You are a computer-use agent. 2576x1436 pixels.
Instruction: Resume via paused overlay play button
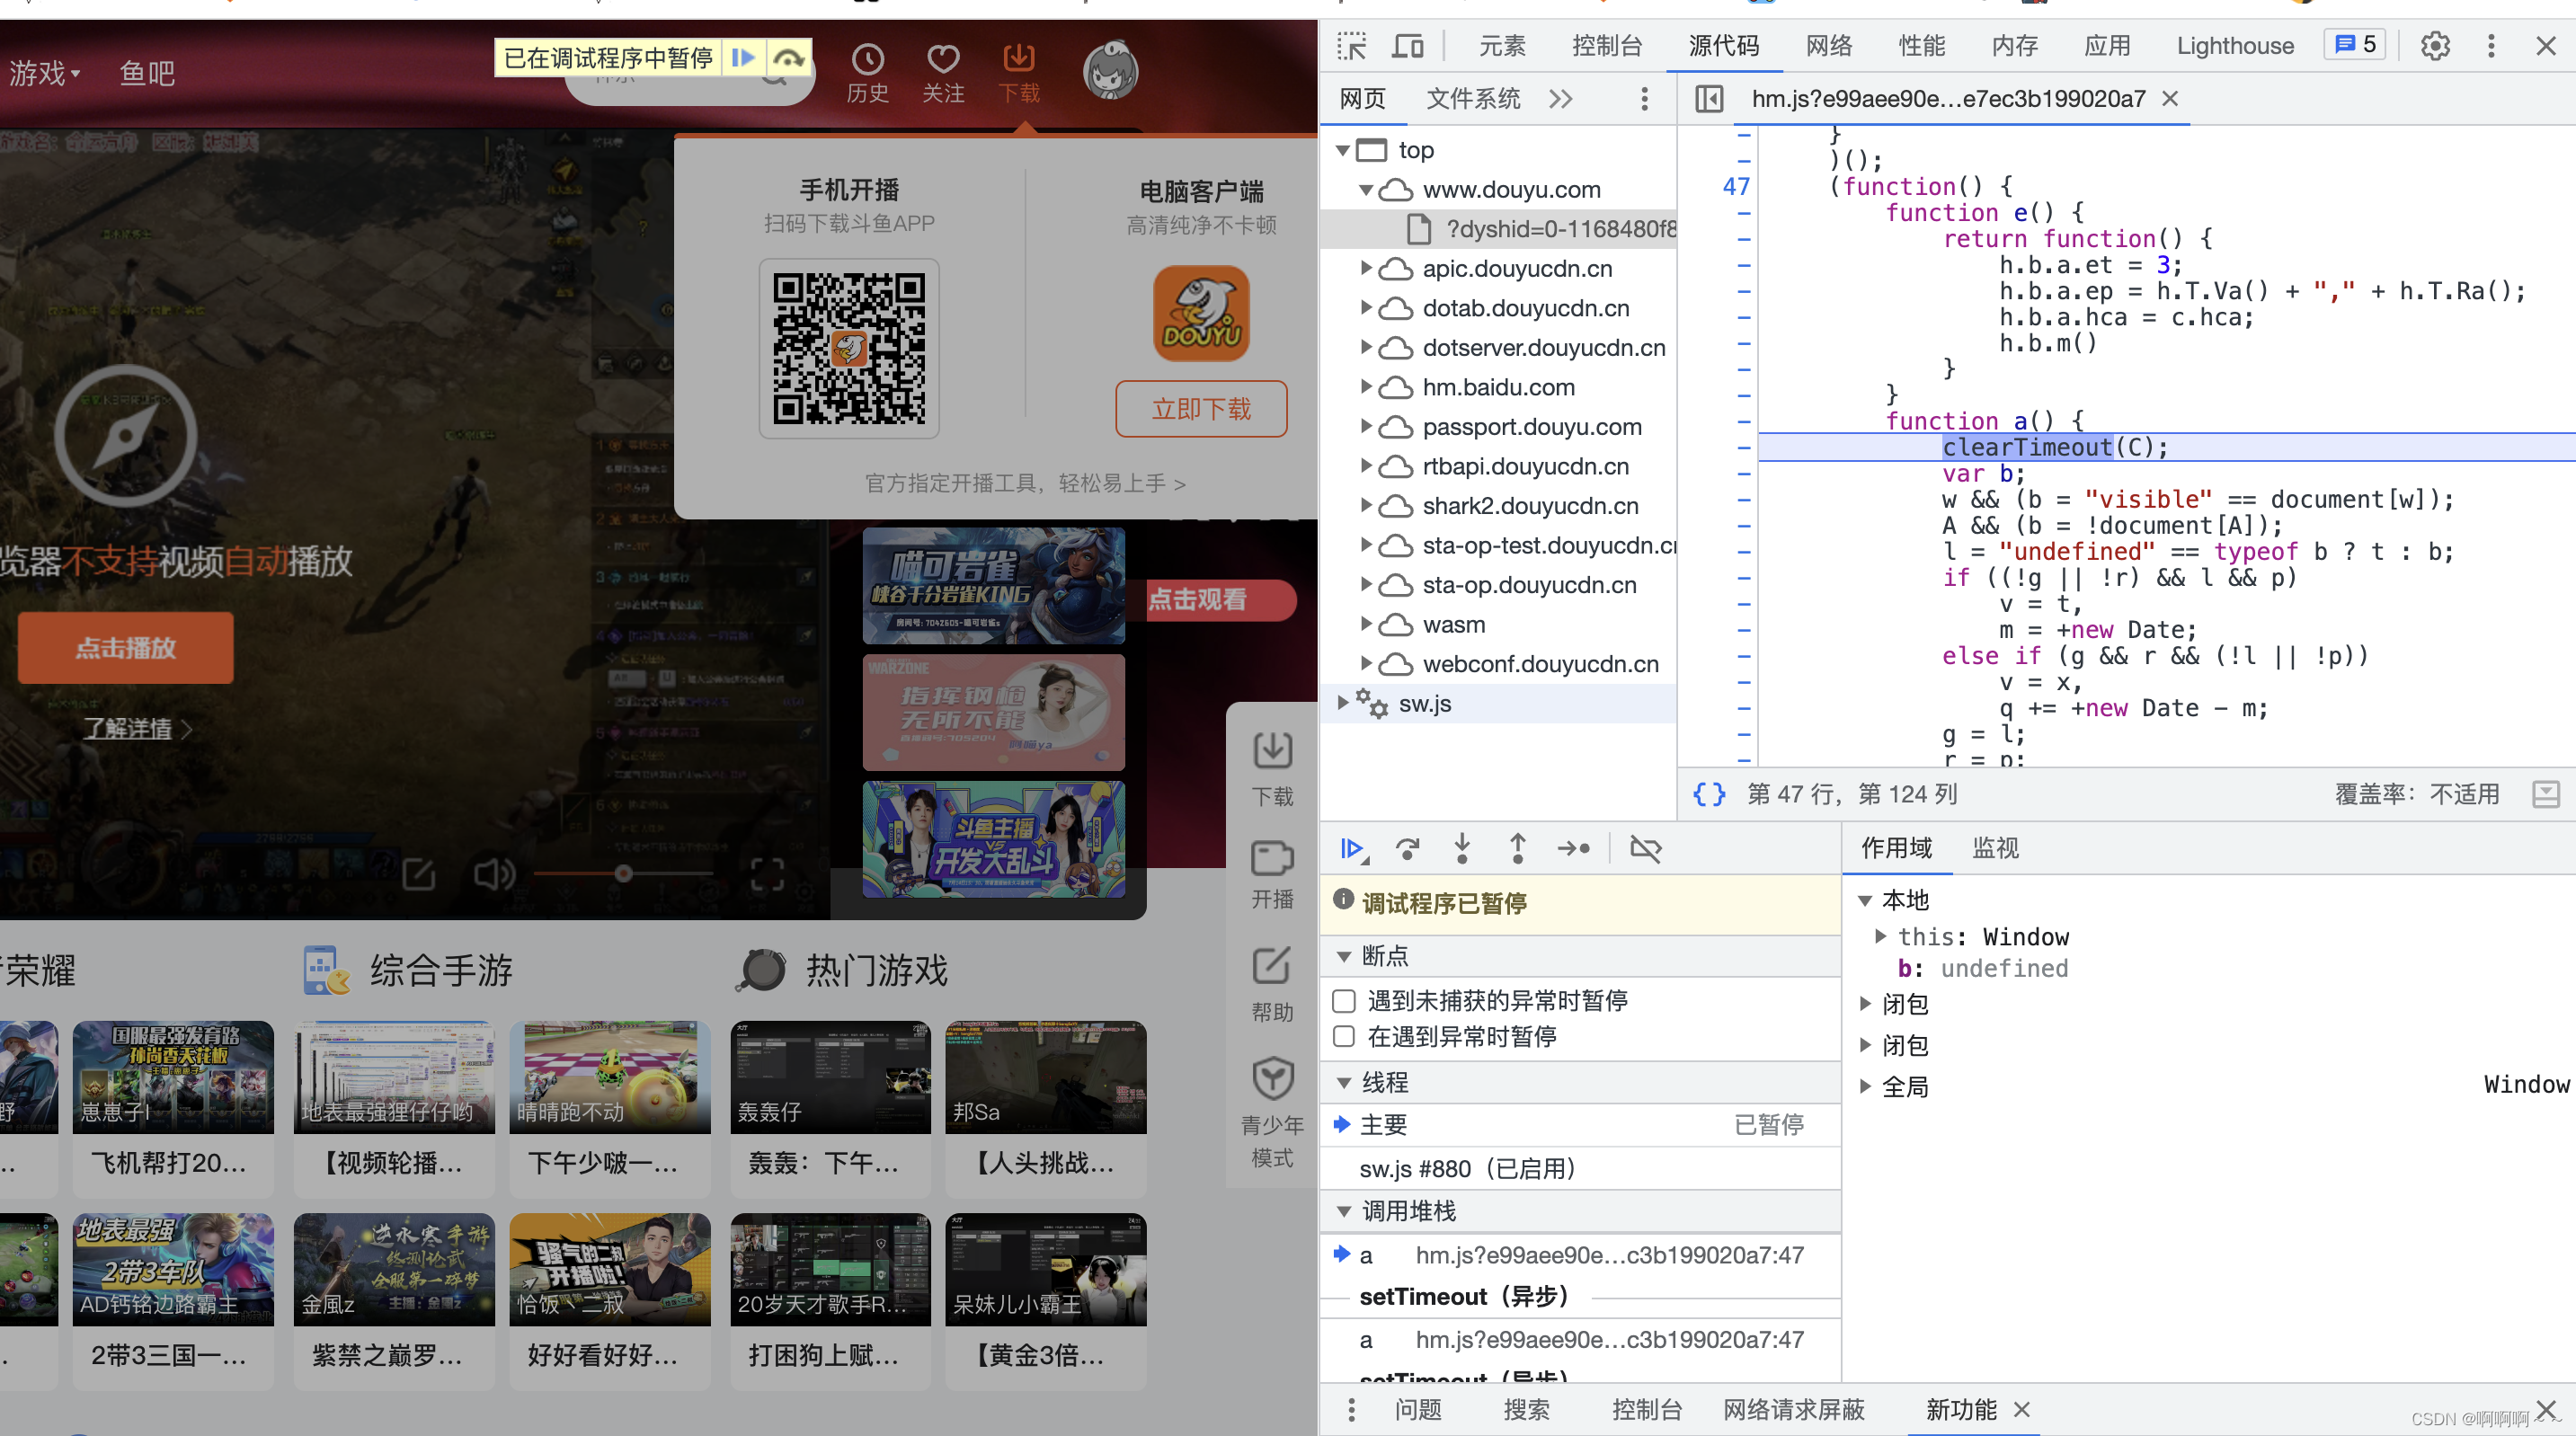pyautogui.click(x=742, y=57)
